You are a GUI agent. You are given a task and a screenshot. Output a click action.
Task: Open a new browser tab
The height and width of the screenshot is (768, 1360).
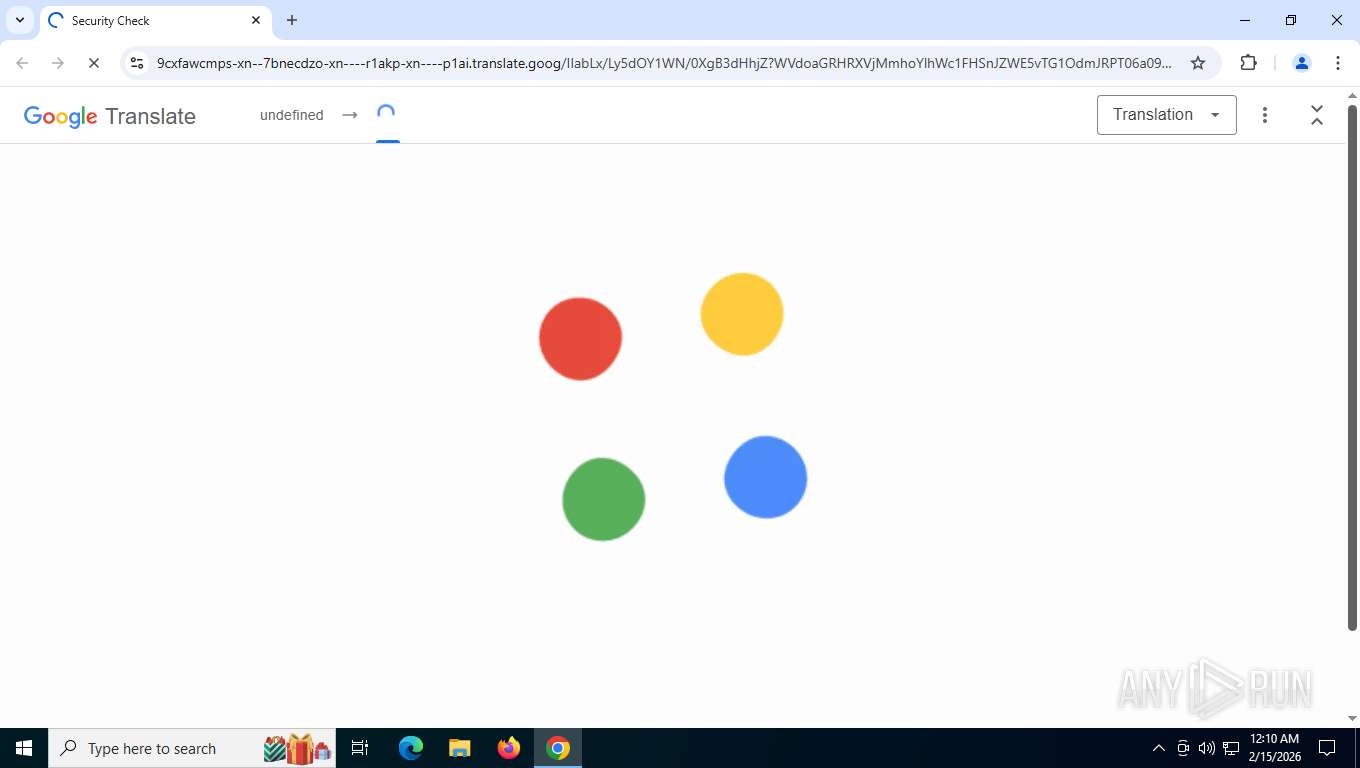tap(292, 20)
